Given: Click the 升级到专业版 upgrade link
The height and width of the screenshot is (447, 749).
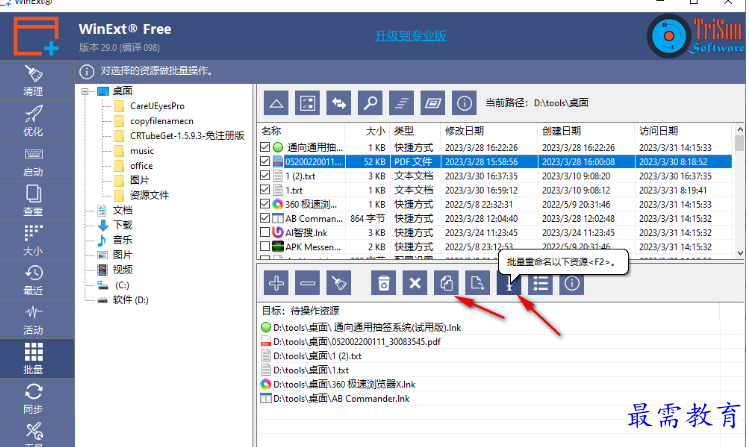Looking at the screenshot, I should coord(410,35).
